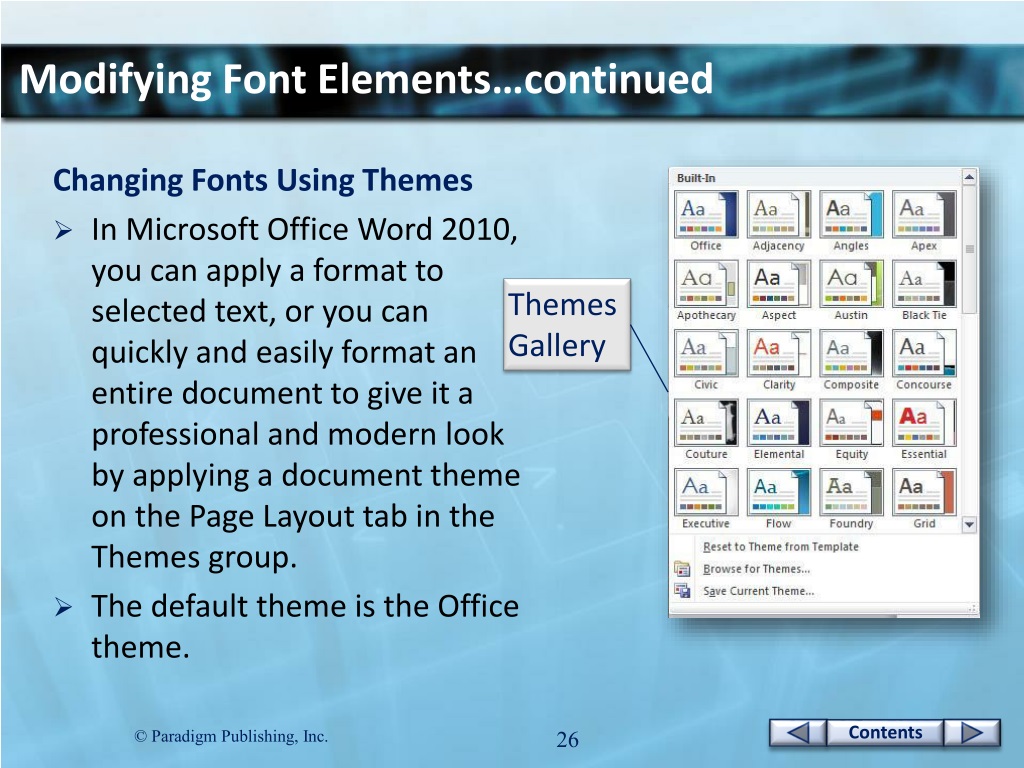Viewport: 1024px width, 768px height.
Task: Open Browse for Themes menu entry
Action: 756,569
